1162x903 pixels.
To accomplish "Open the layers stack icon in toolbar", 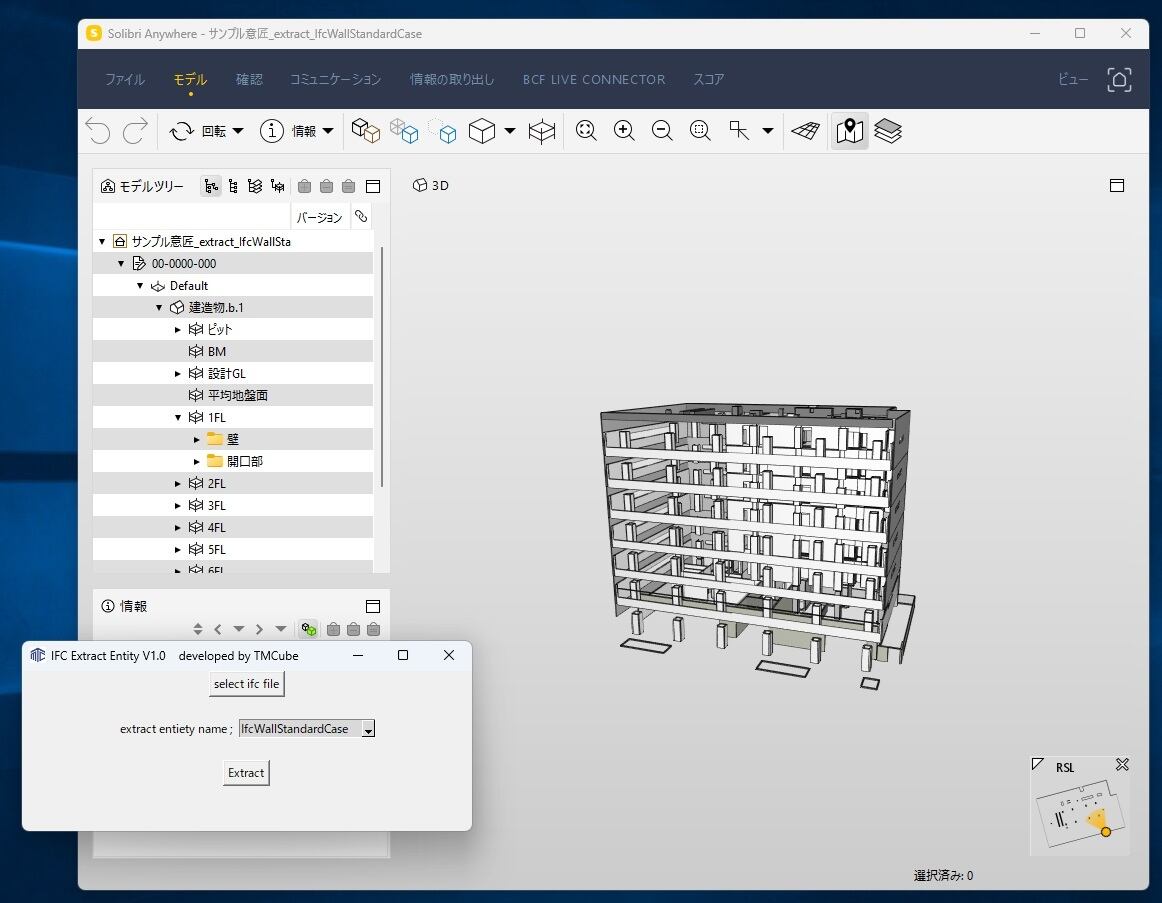I will (x=887, y=131).
